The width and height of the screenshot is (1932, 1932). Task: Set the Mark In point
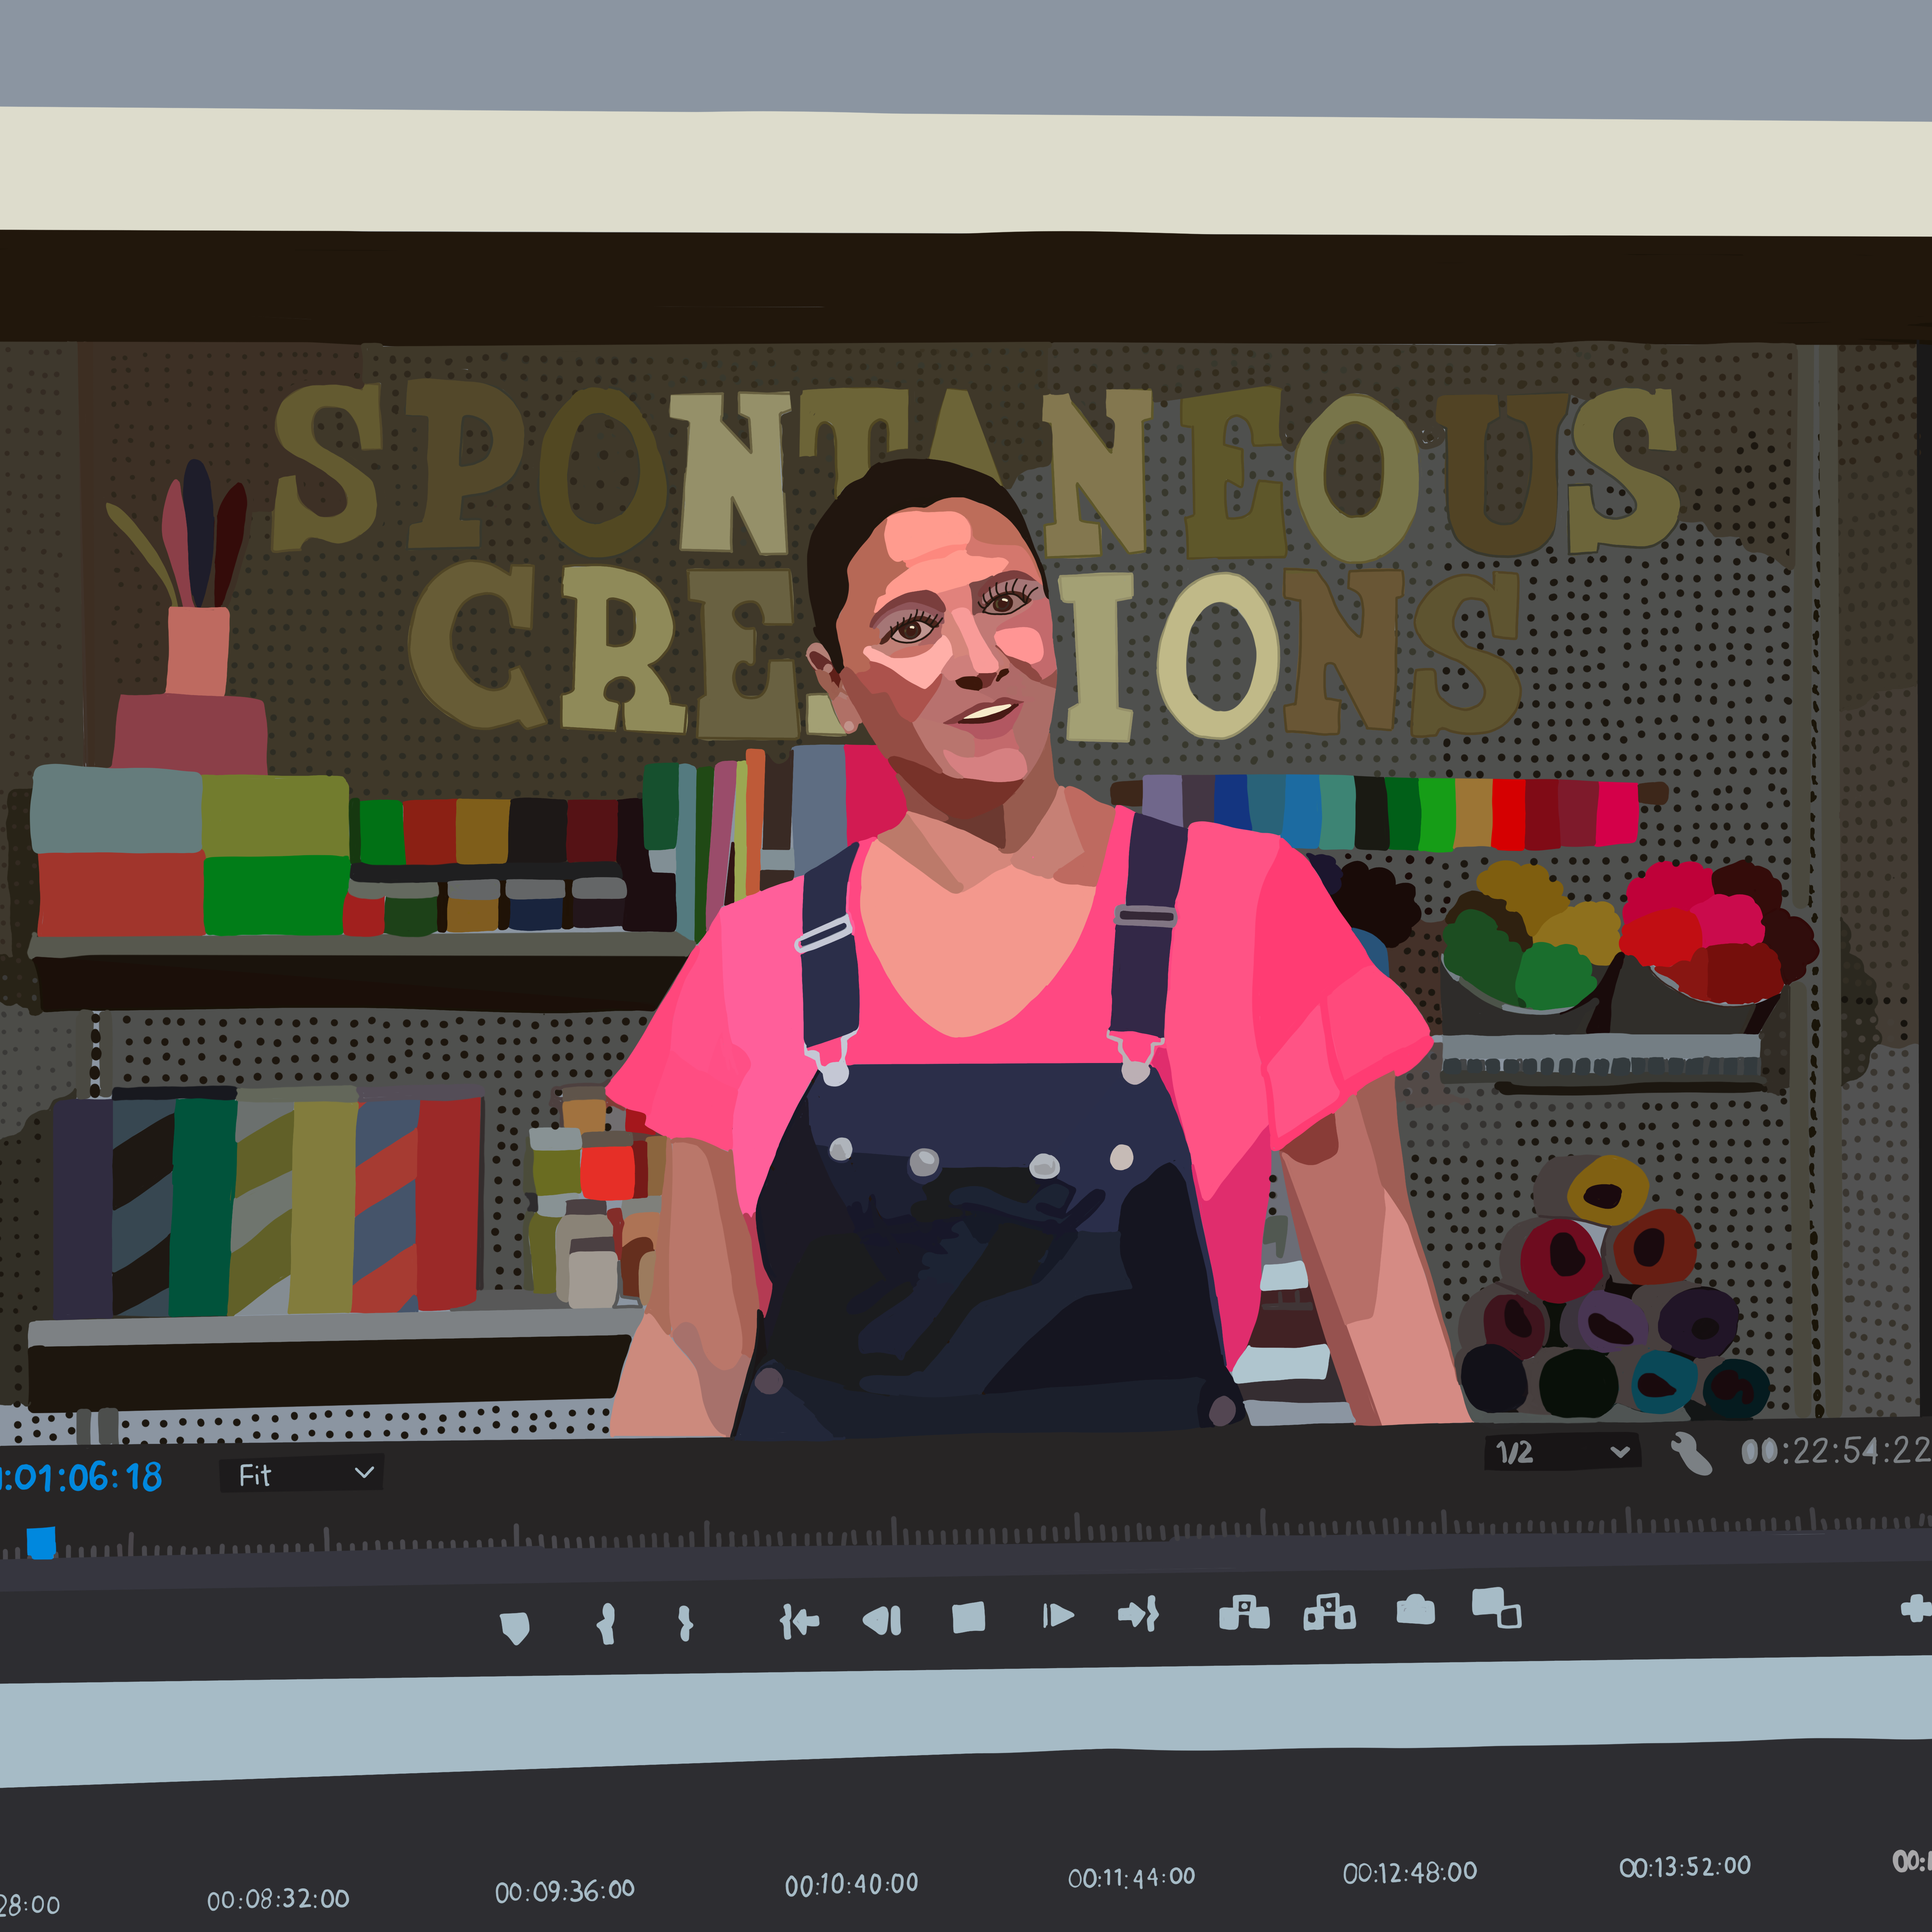point(605,1624)
